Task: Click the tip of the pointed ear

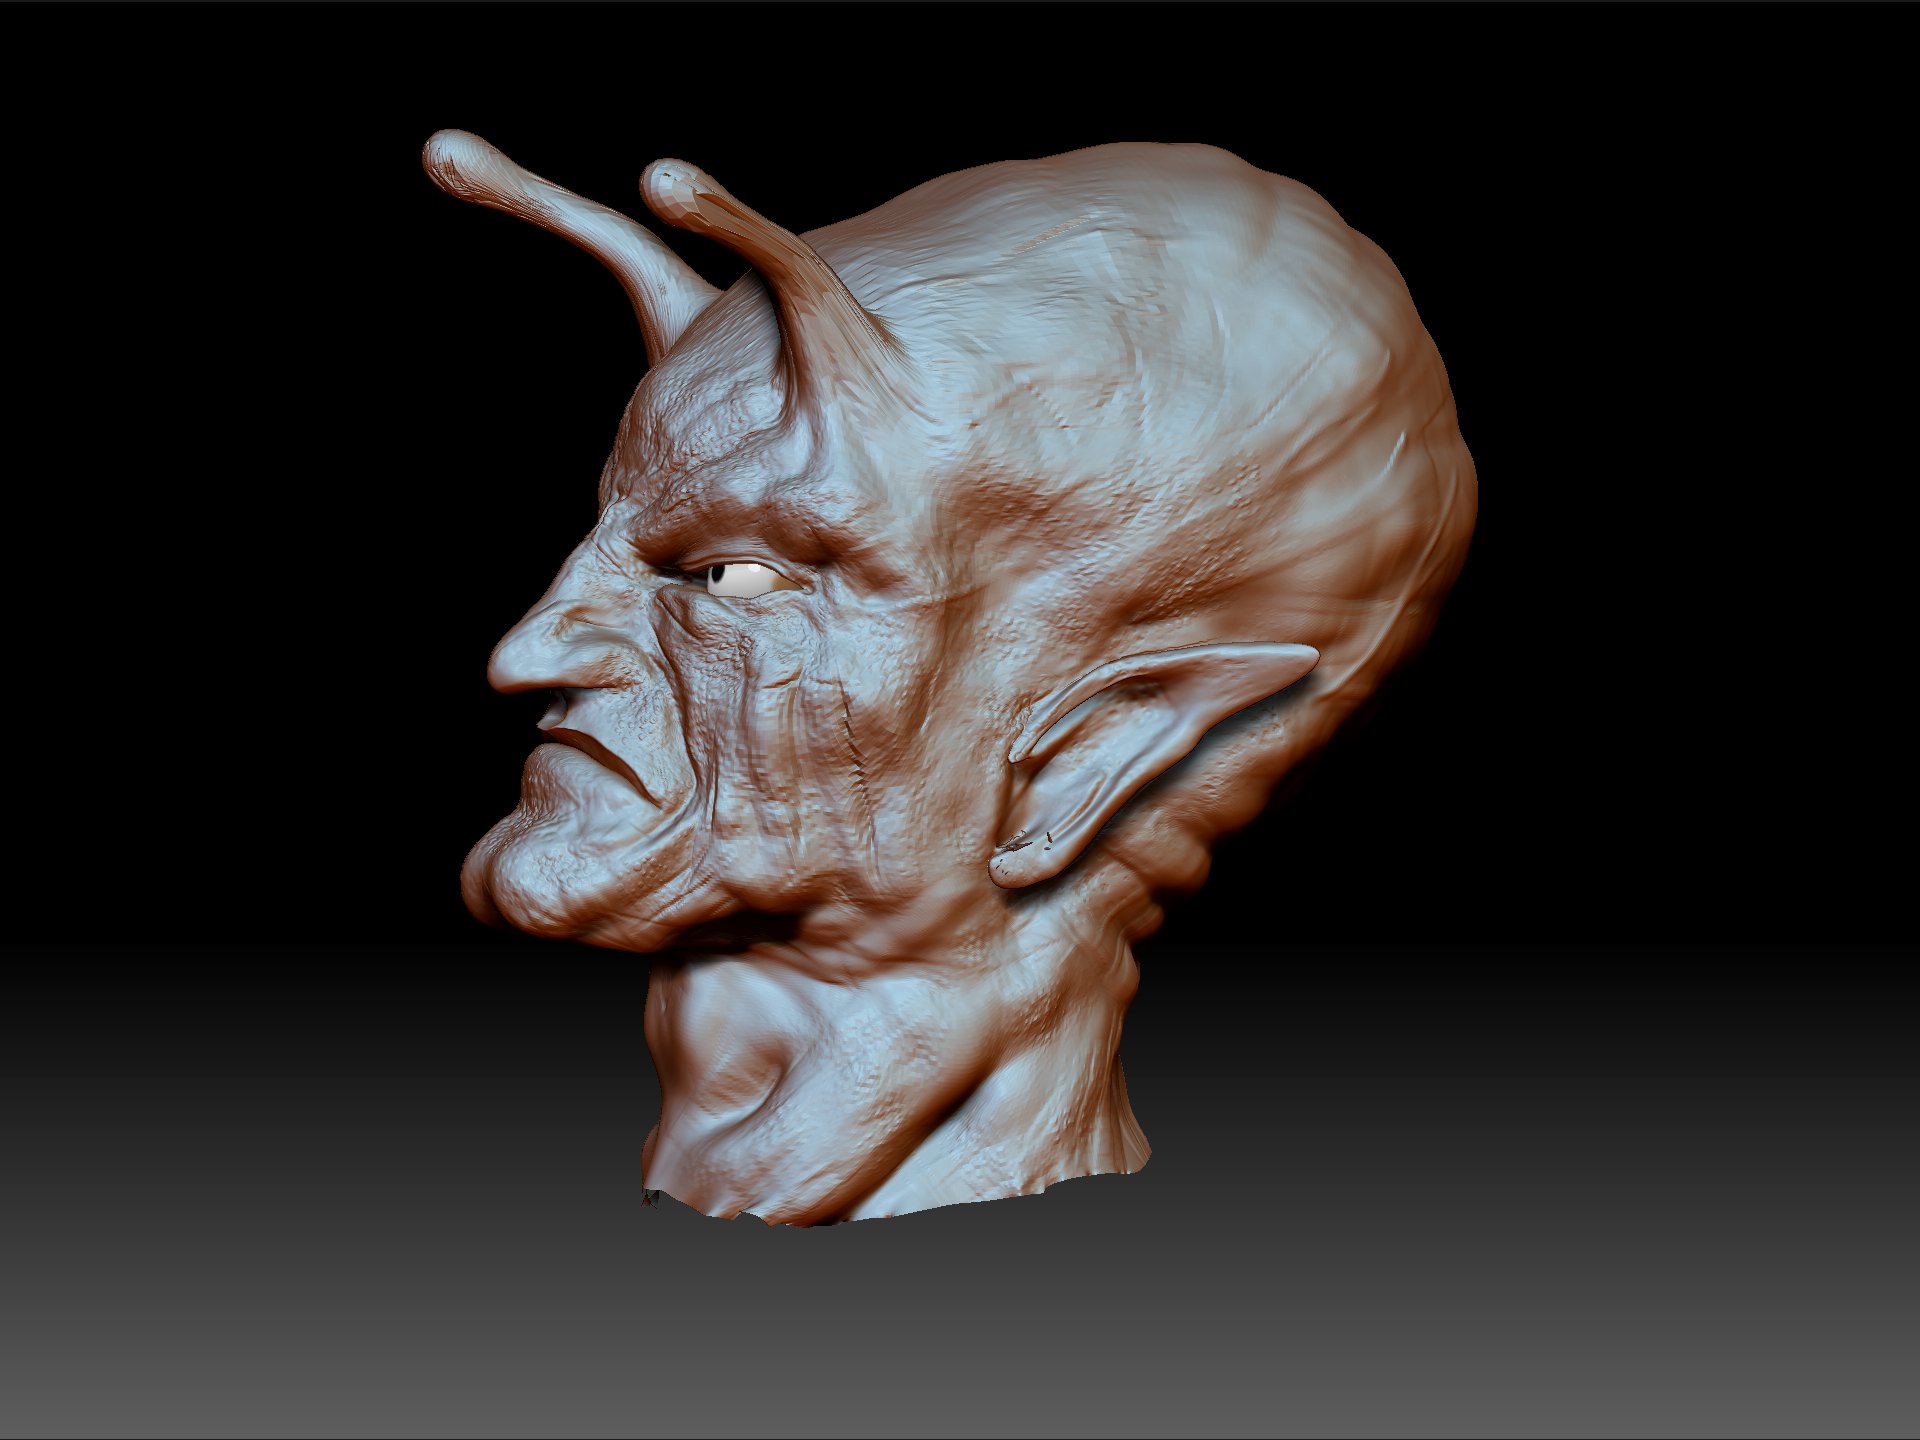Action: (1308, 653)
